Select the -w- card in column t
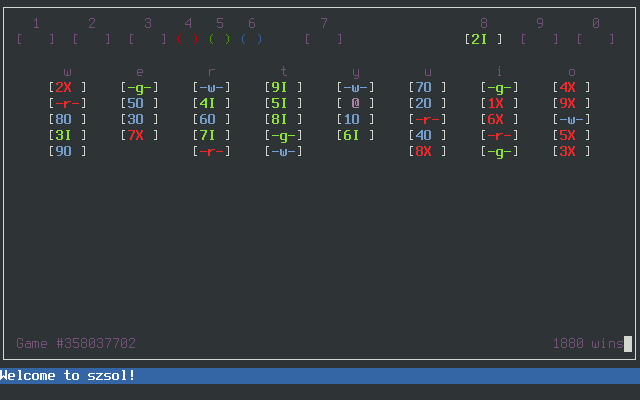Viewport: 640px width, 400px height. (284, 151)
